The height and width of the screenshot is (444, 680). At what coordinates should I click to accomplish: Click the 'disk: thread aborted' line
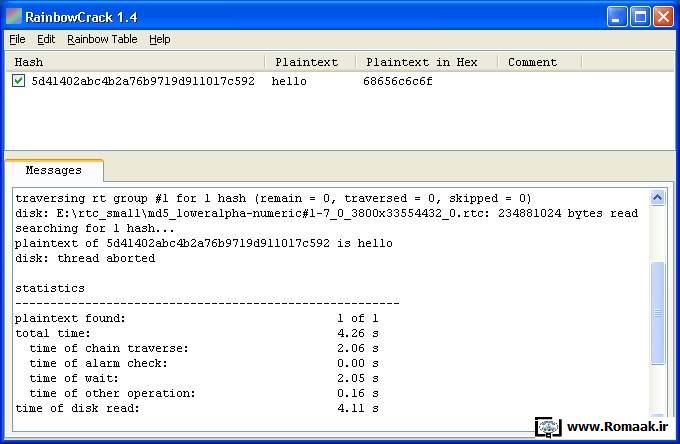click(x=85, y=258)
